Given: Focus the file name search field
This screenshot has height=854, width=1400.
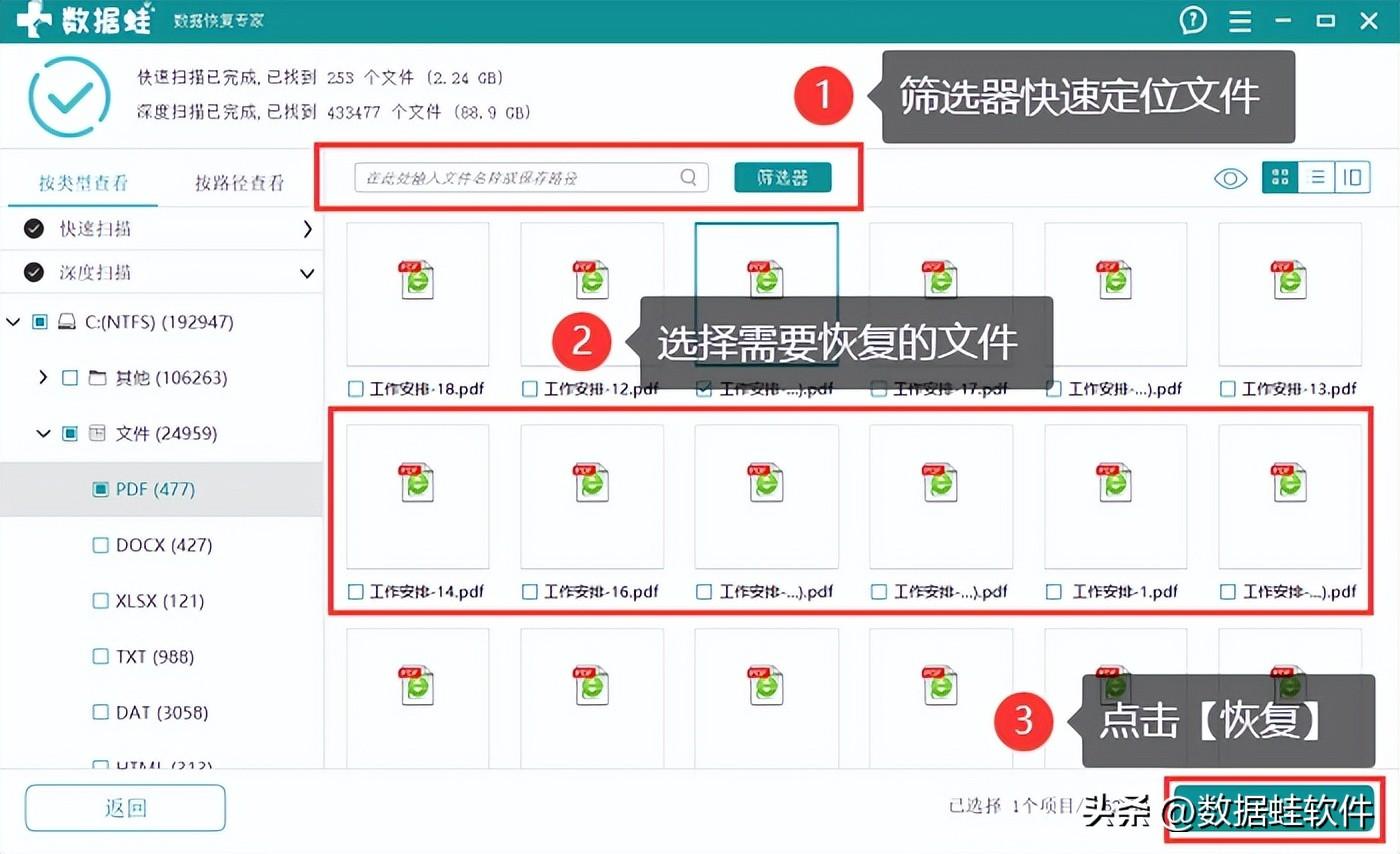Looking at the screenshot, I should tap(531, 177).
